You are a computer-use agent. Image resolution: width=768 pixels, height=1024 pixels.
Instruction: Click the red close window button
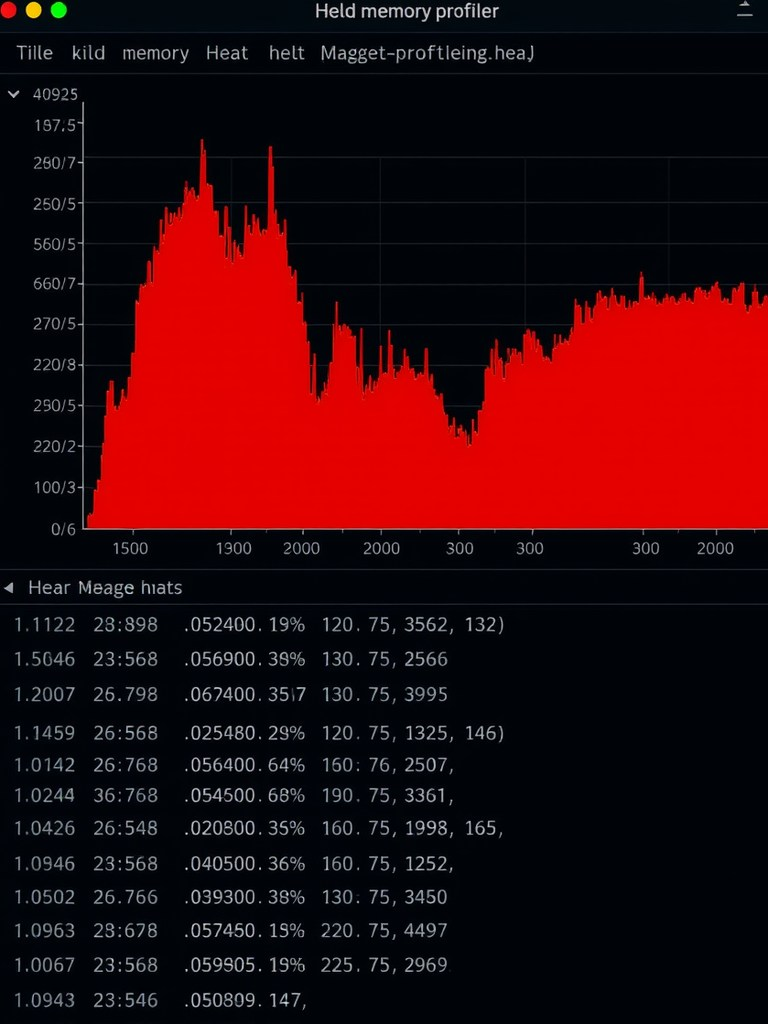pos(7,10)
